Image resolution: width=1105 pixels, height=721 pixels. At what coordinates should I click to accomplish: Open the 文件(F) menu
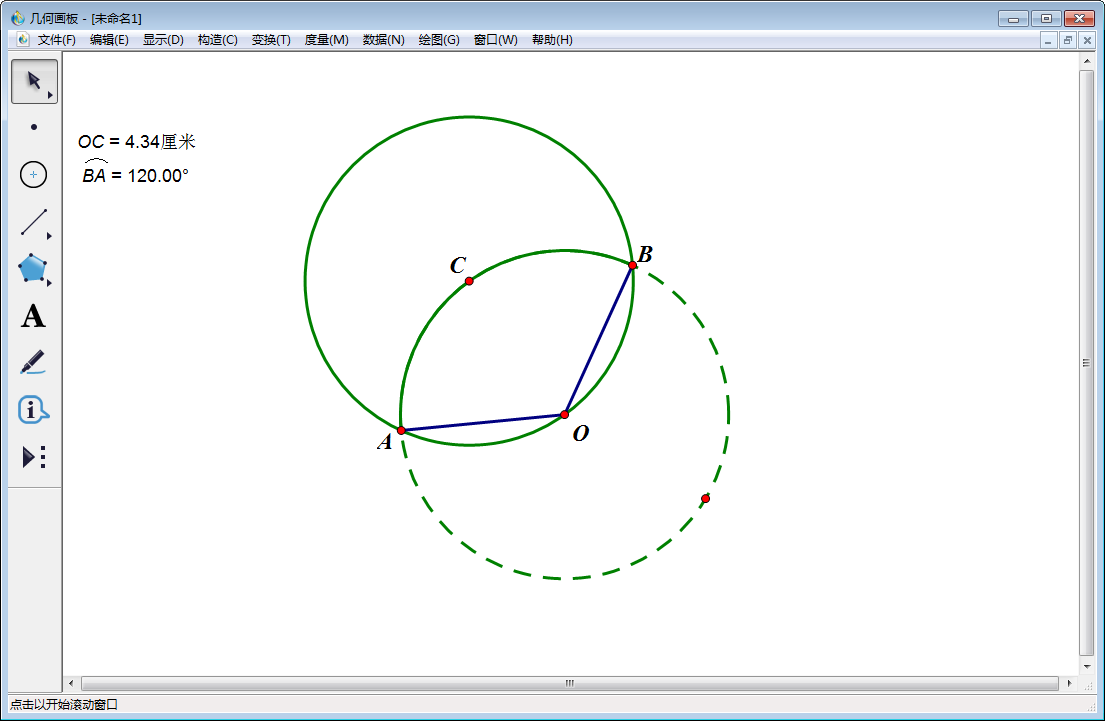click(x=56, y=40)
